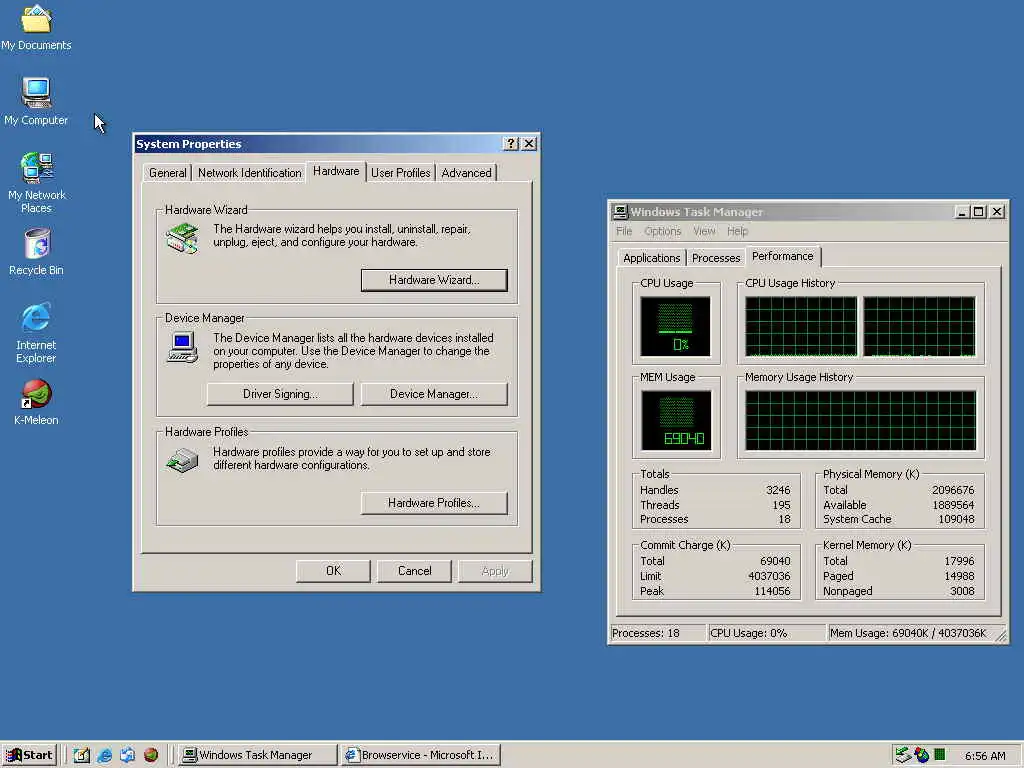Click Cancel in System Properties

coord(414,571)
